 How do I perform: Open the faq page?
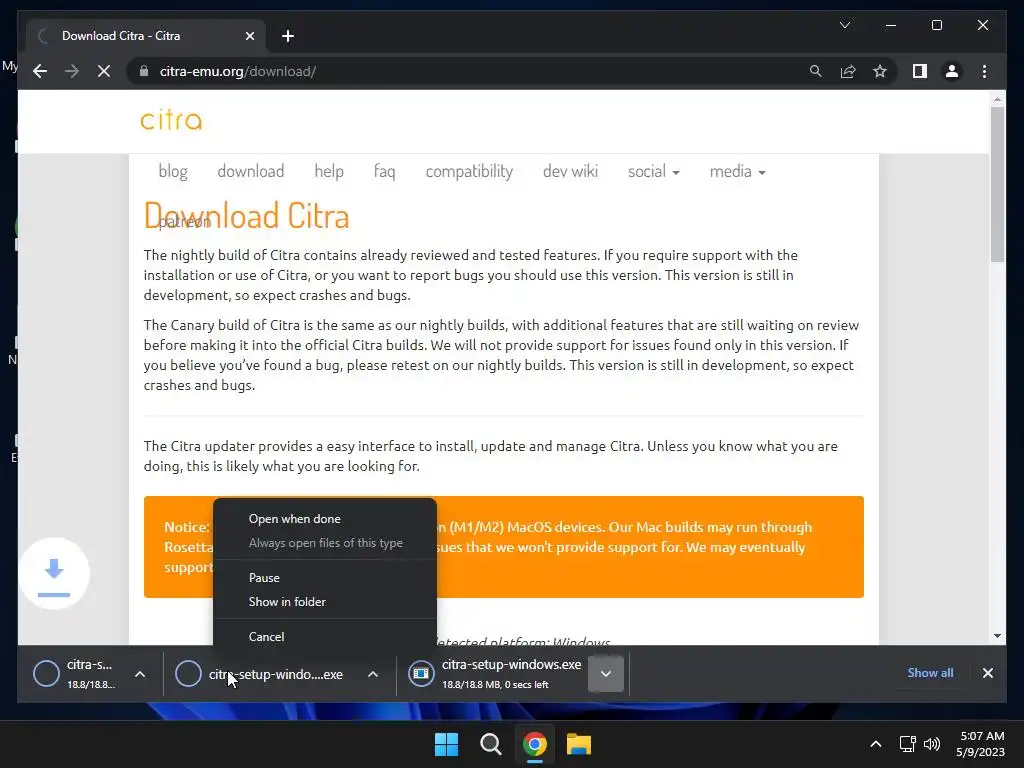tap(384, 171)
